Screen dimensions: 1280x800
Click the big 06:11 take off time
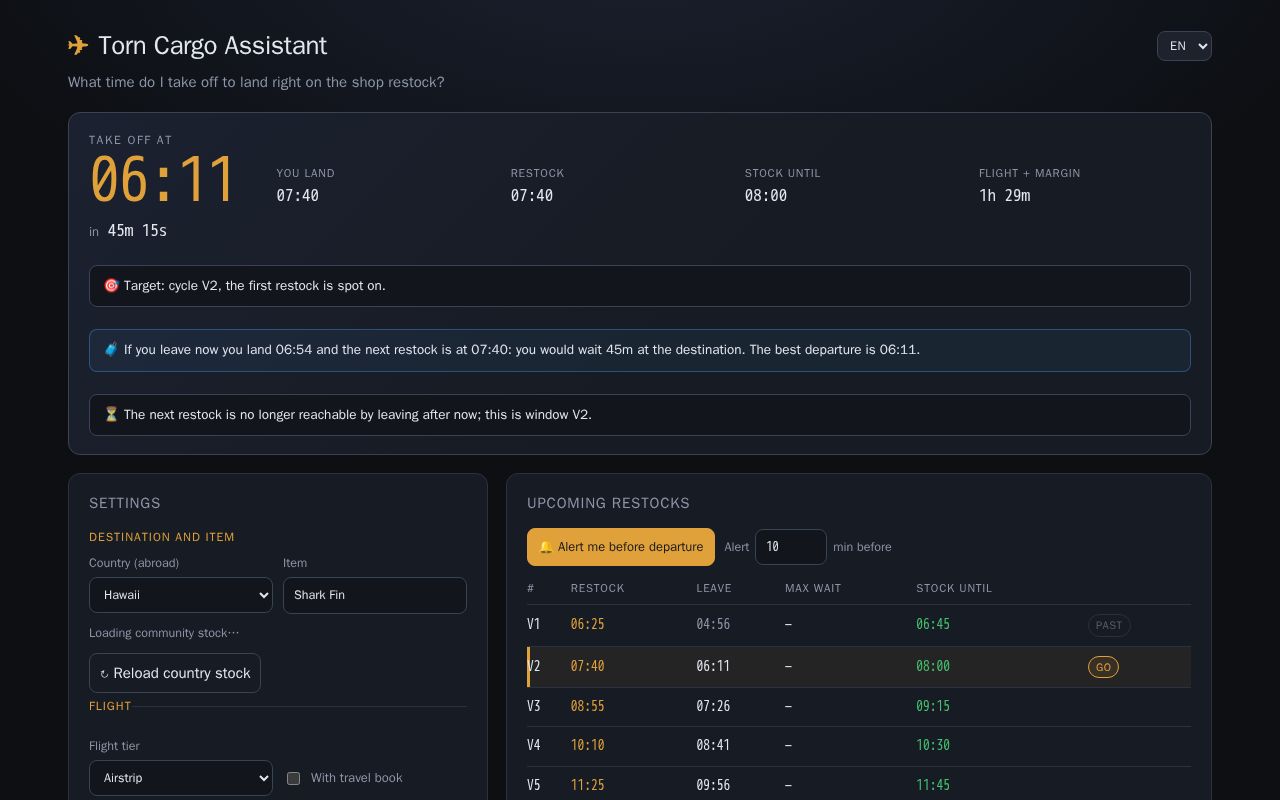[x=163, y=180]
